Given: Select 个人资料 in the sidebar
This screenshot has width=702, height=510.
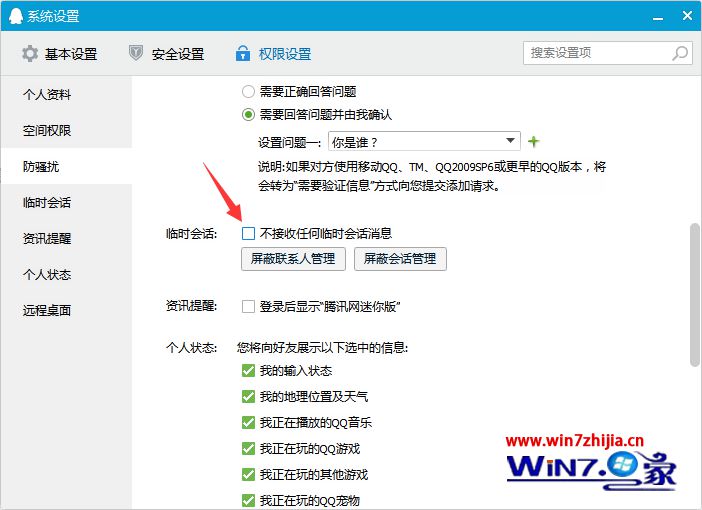Looking at the screenshot, I should pyautogui.click(x=66, y=94).
